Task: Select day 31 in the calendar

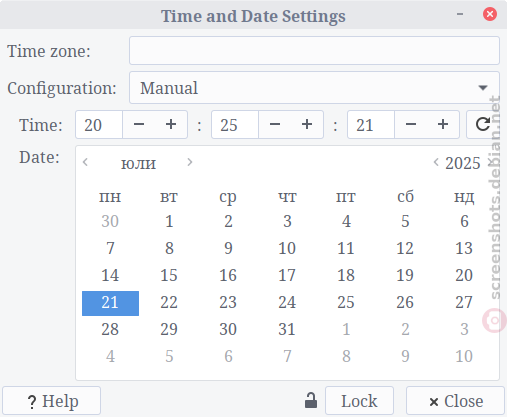Action: tap(287, 329)
